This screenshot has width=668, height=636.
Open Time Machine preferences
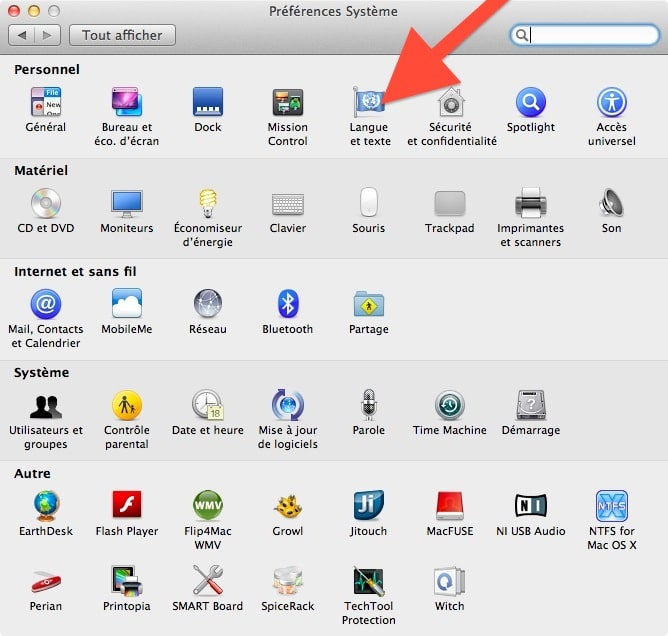coord(450,405)
